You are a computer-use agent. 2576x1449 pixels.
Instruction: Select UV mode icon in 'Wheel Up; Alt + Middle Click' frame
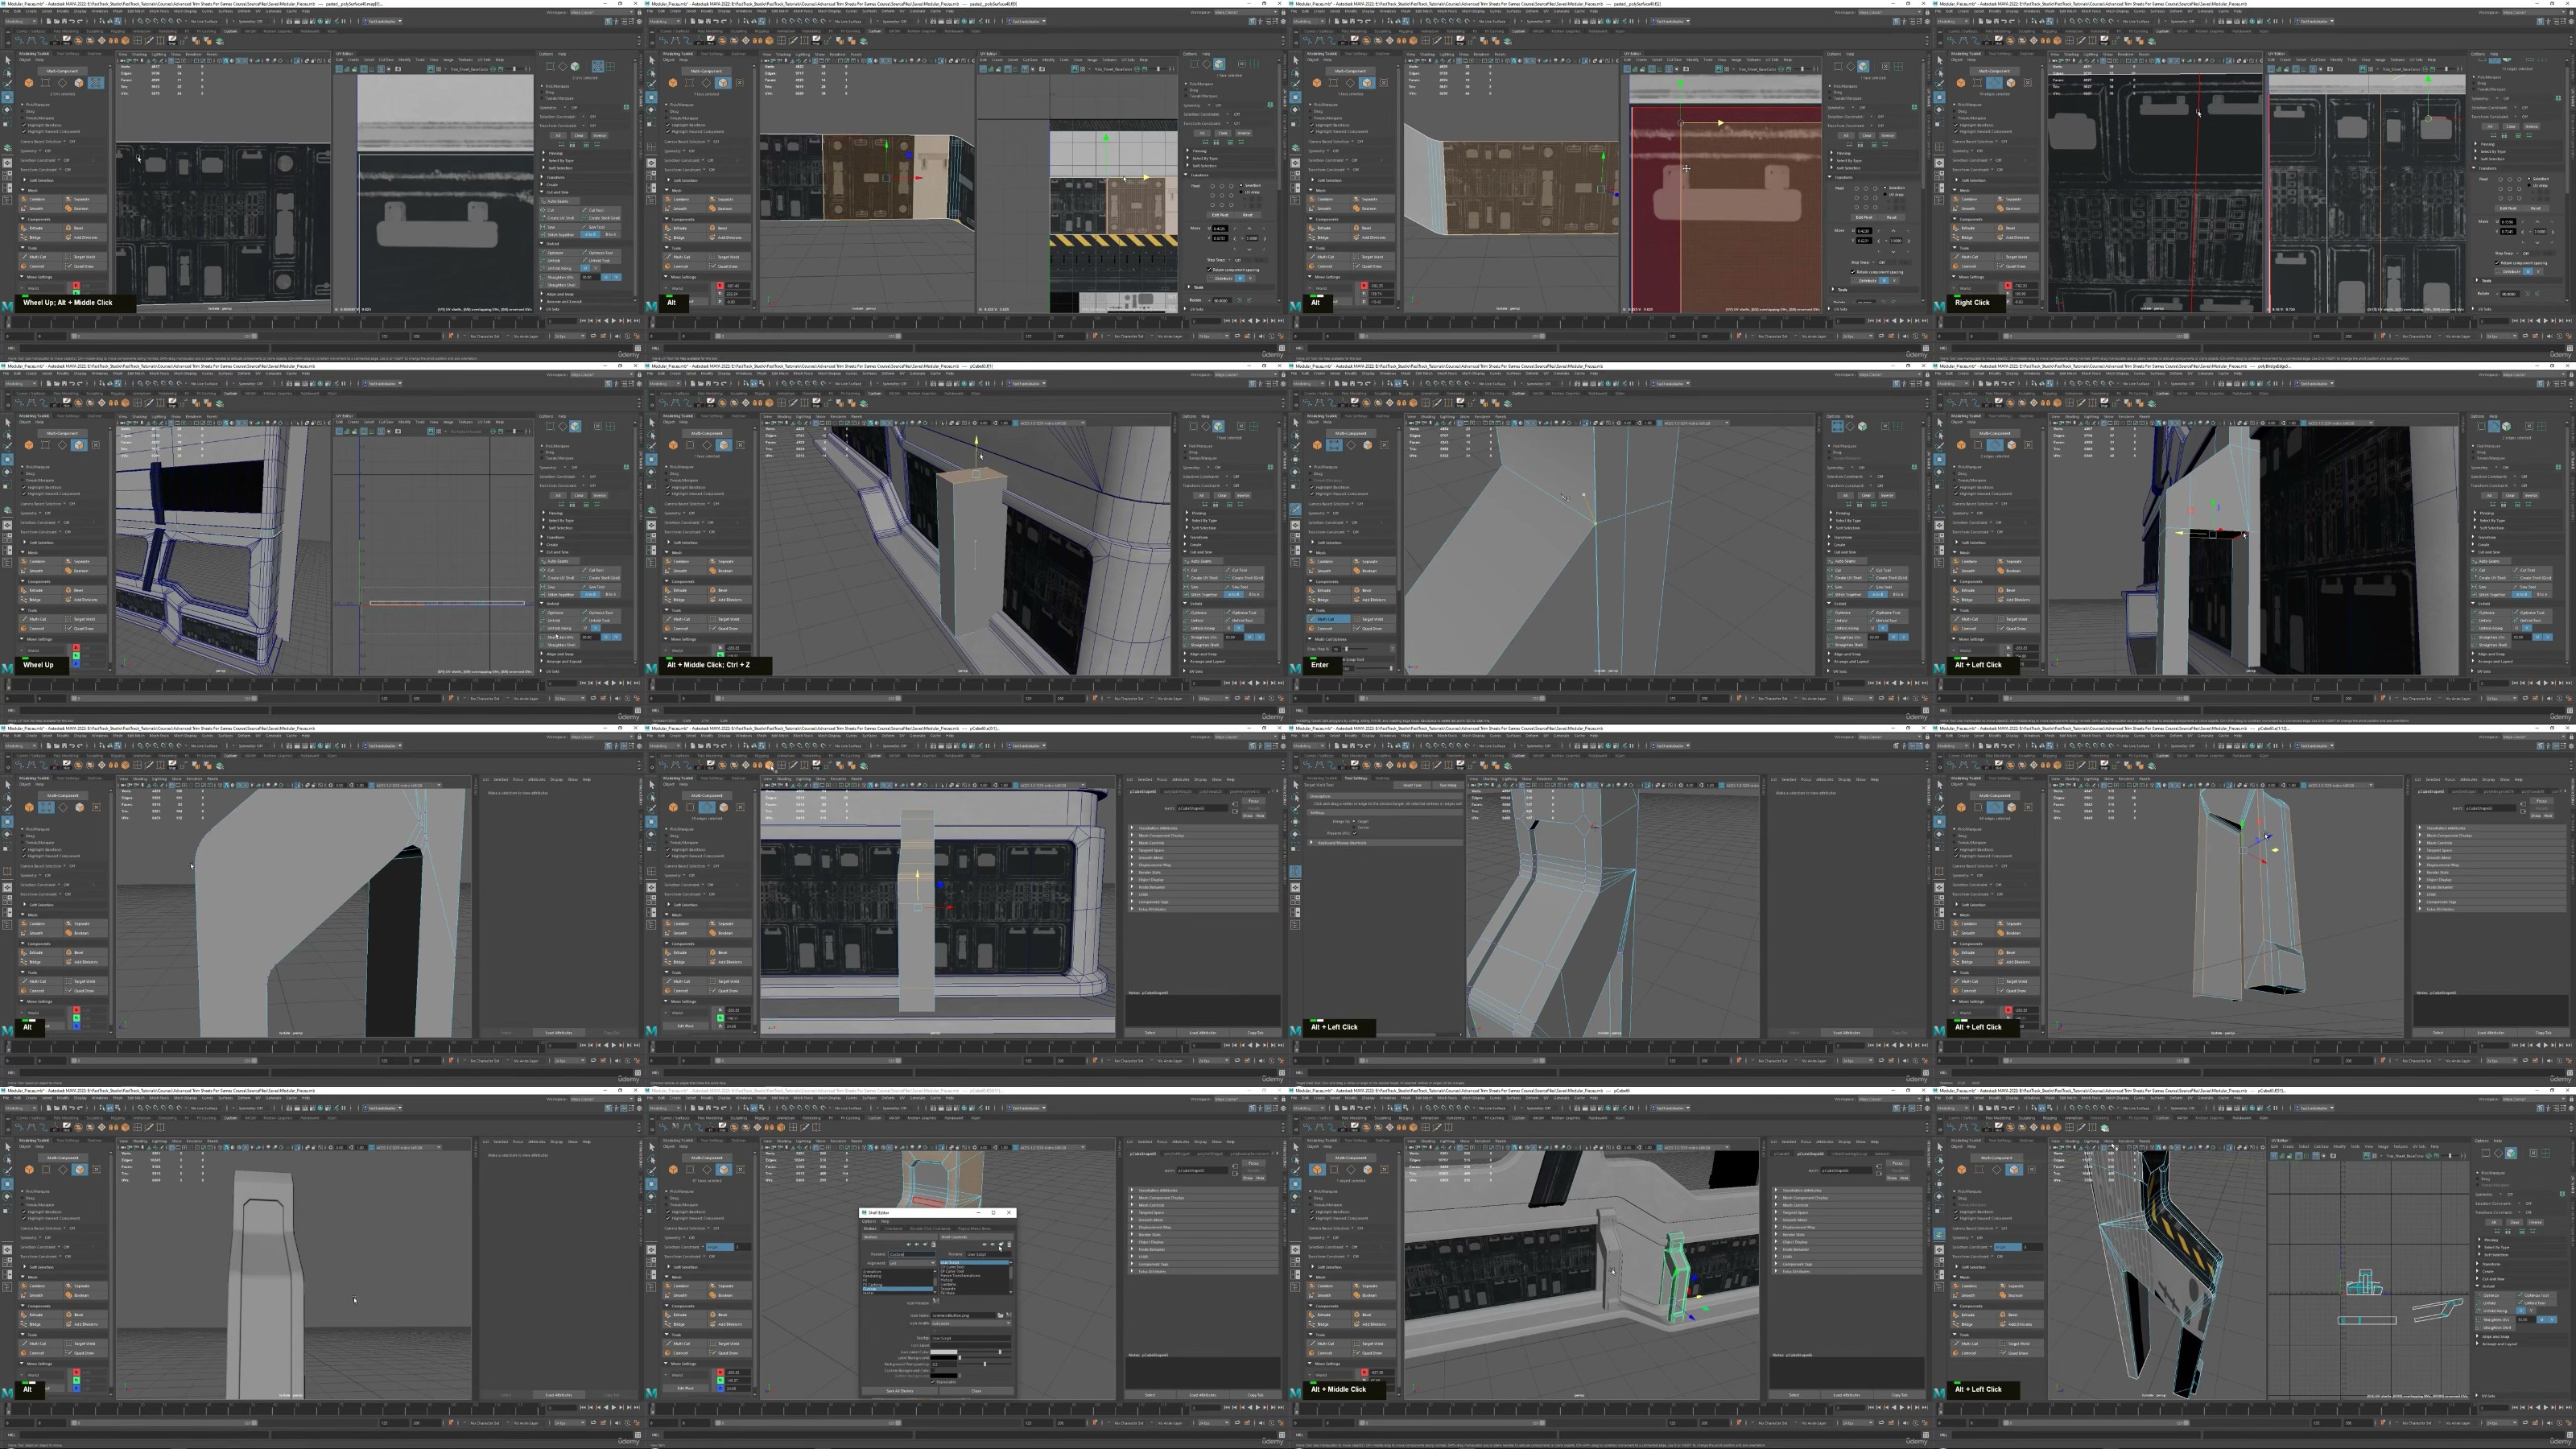(x=96, y=83)
